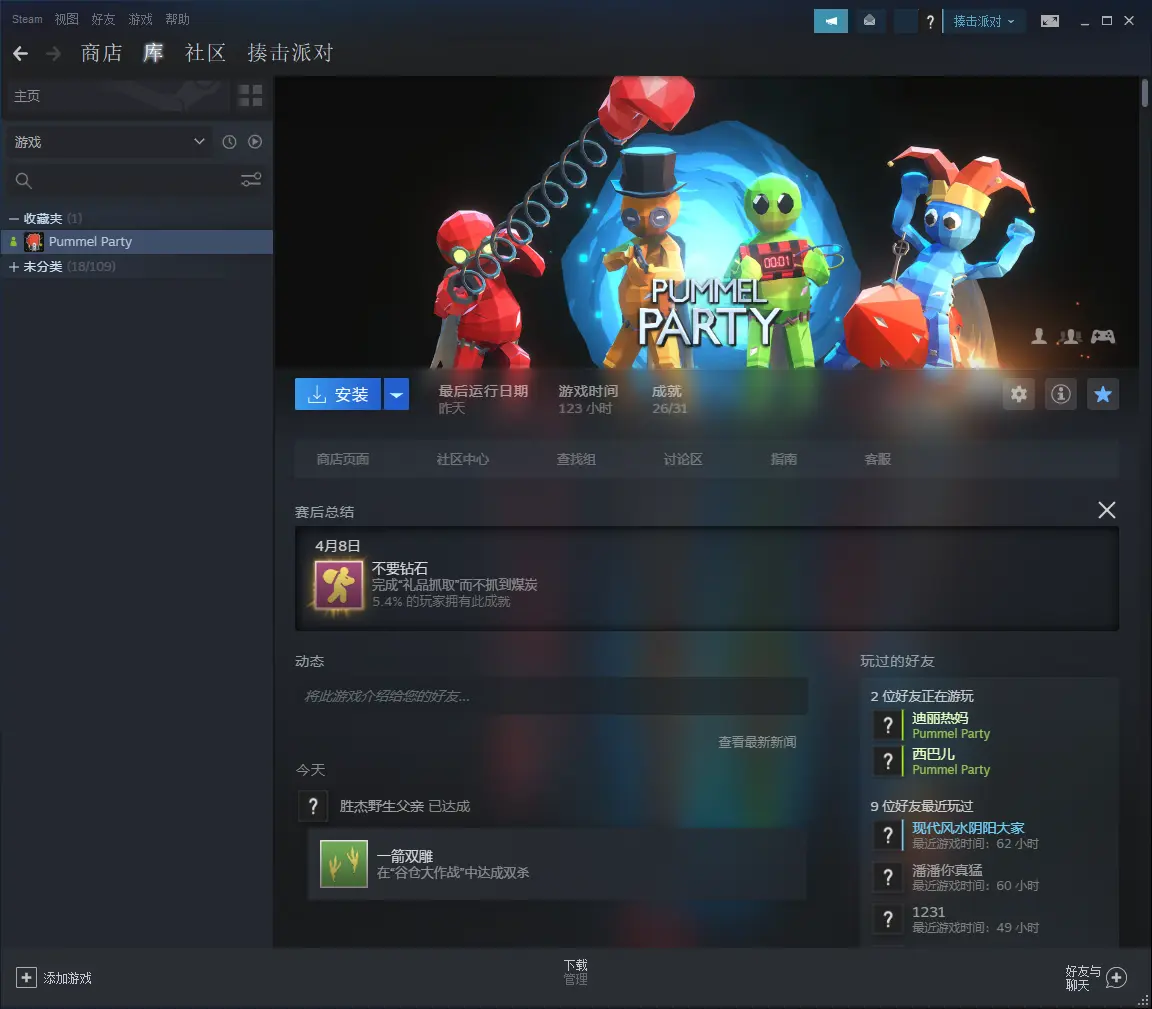Image resolution: width=1152 pixels, height=1009 pixels.
Task: Click the add game plus icon
Action: click(26, 977)
